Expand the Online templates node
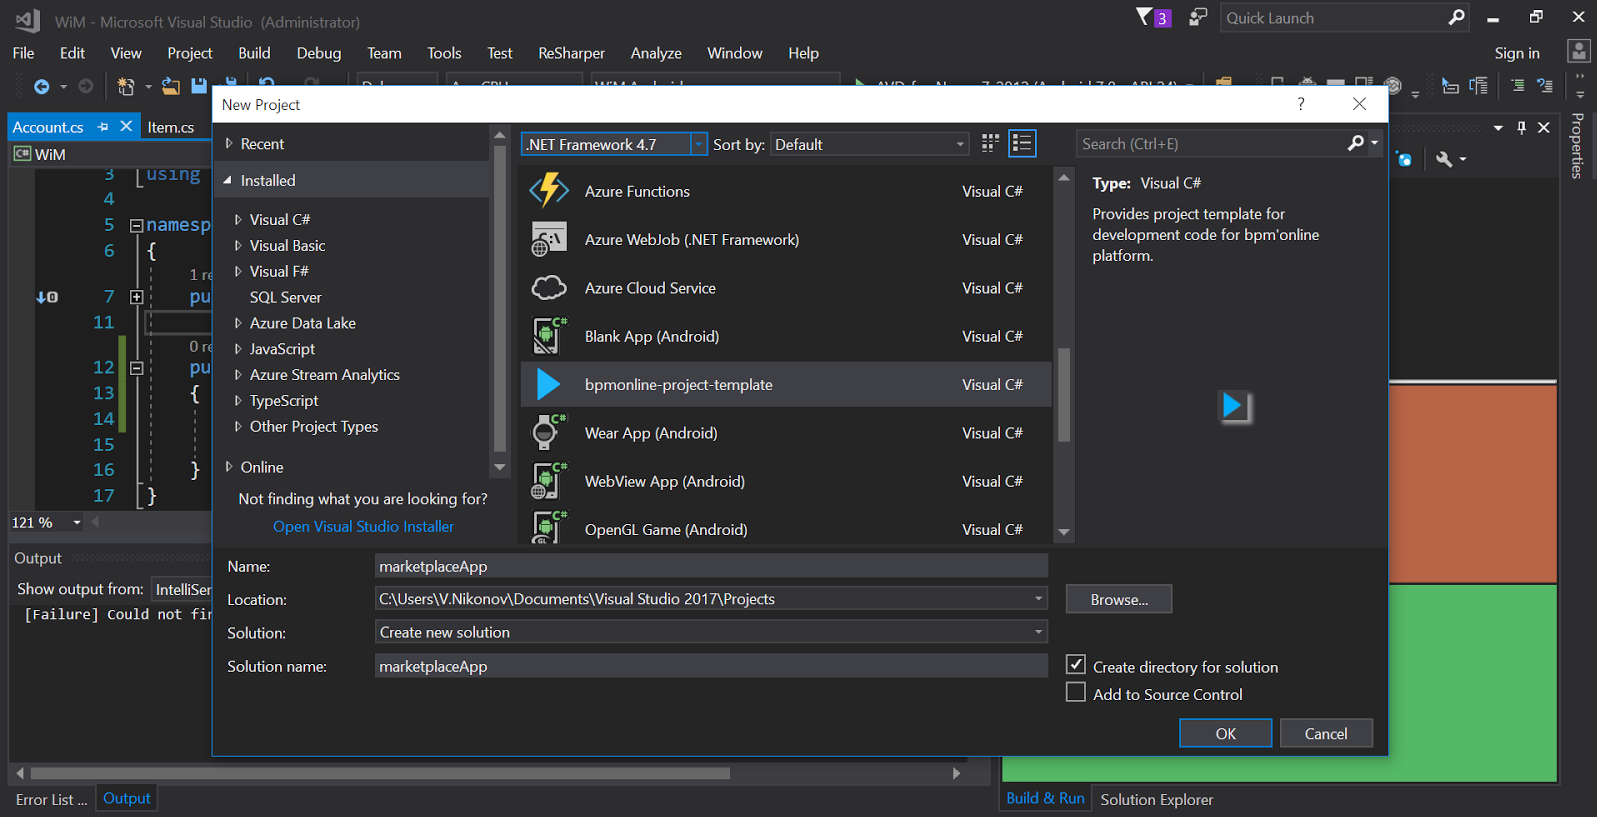 (x=229, y=467)
